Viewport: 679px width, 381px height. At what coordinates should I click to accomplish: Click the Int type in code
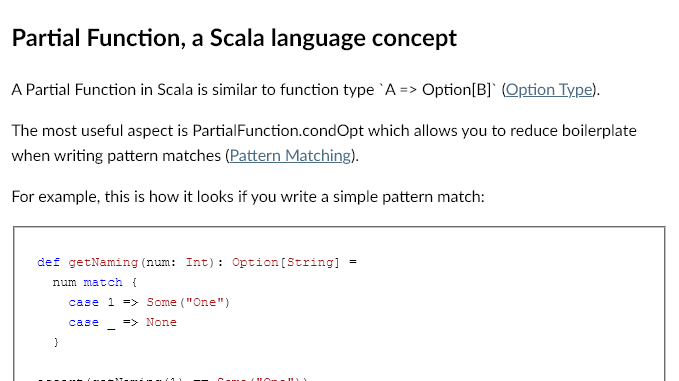197,262
